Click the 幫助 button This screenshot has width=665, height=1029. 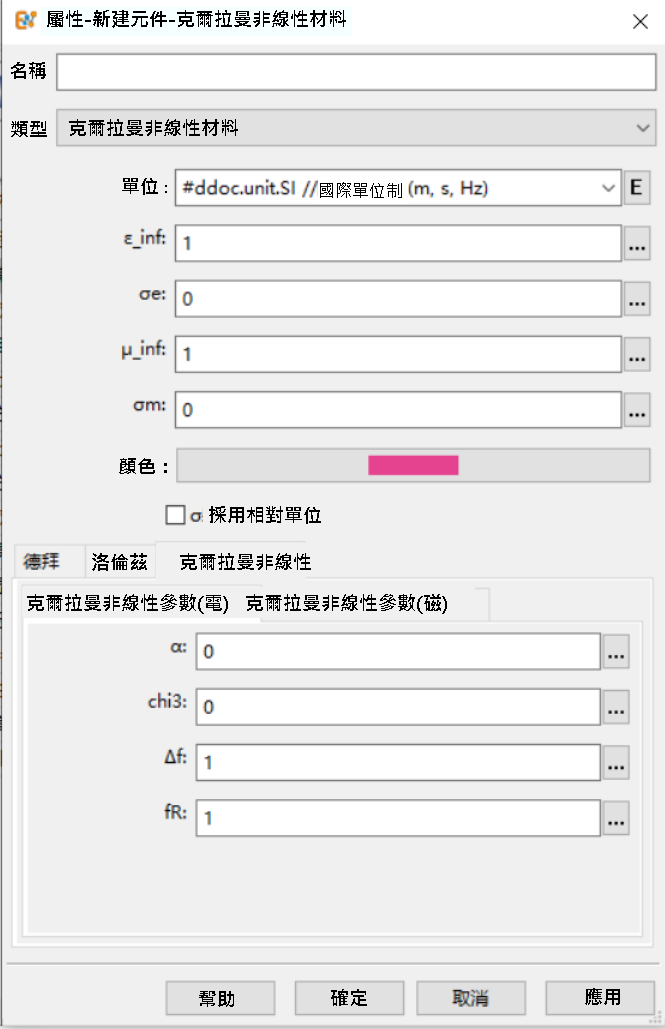coord(220,998)
